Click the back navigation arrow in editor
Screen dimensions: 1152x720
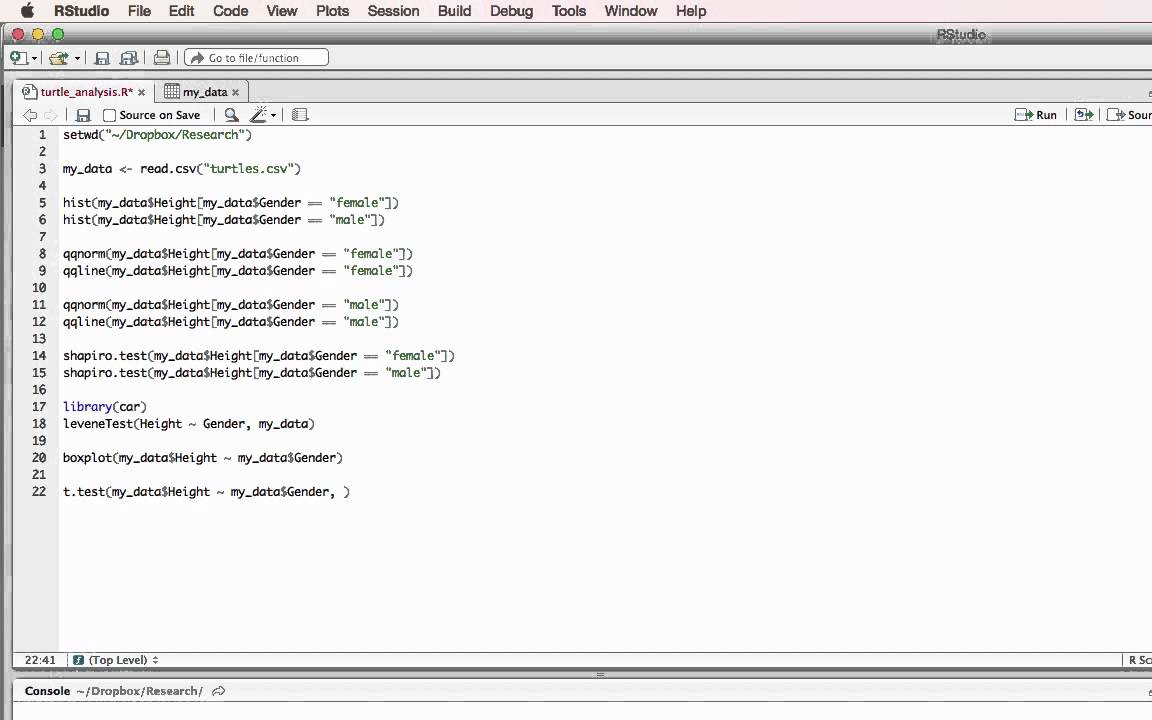[x=29, y=115]
